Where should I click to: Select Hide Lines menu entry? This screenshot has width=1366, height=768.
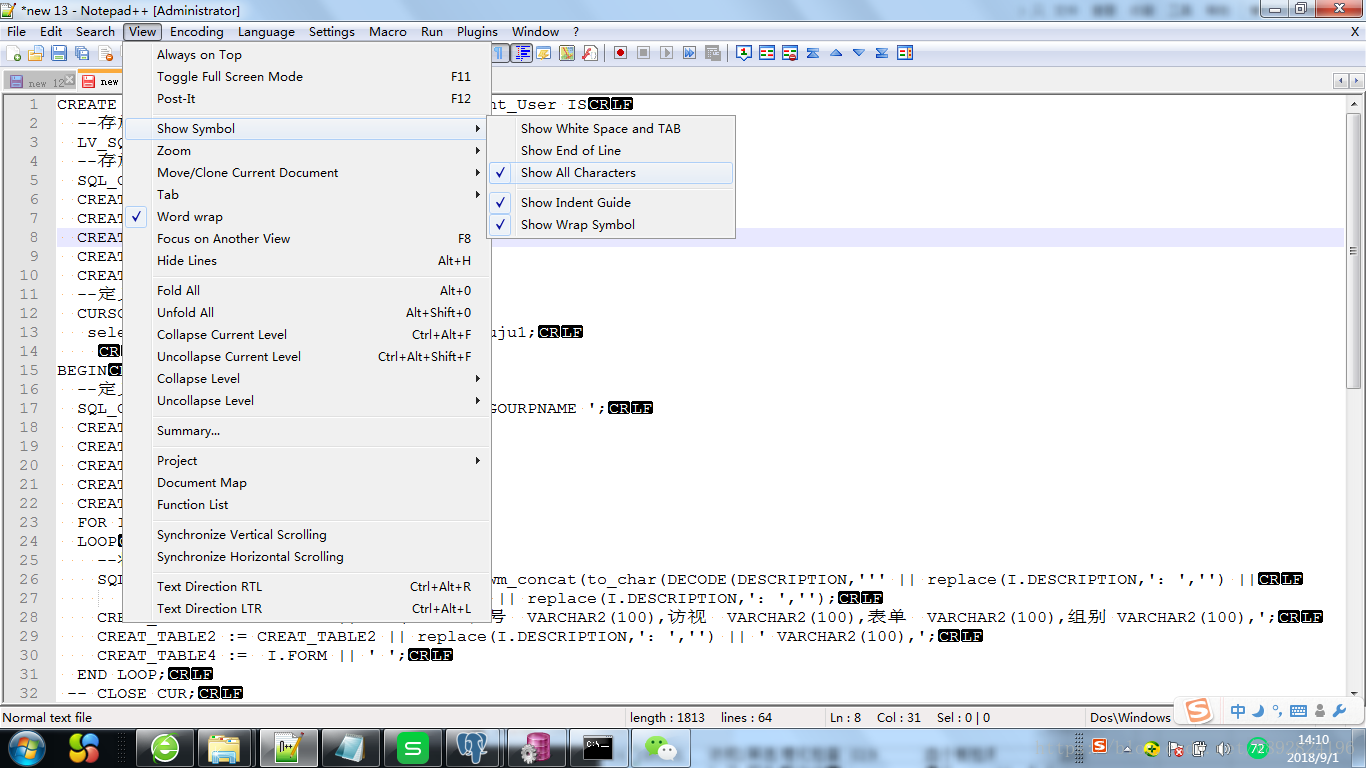(x=308, y=260)
